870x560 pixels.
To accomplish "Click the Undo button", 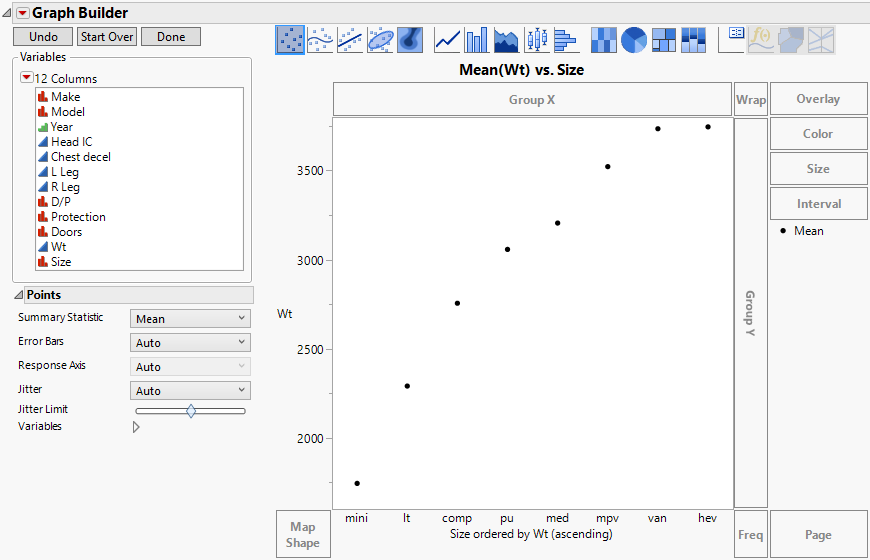I will (43, 37).
